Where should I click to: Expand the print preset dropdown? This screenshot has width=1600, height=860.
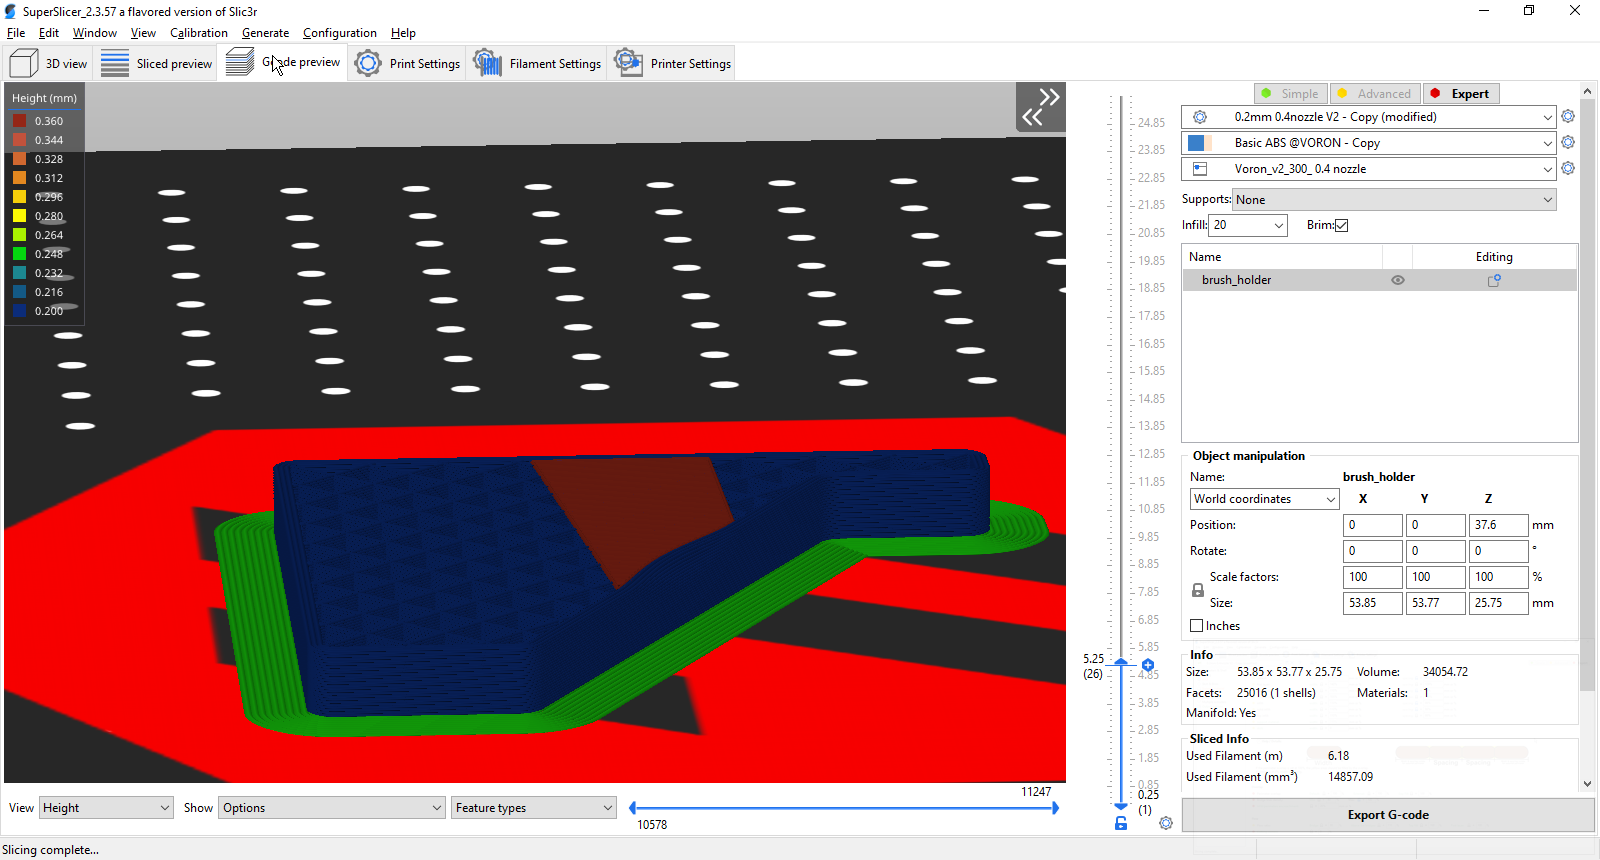tap(1547, 117)
